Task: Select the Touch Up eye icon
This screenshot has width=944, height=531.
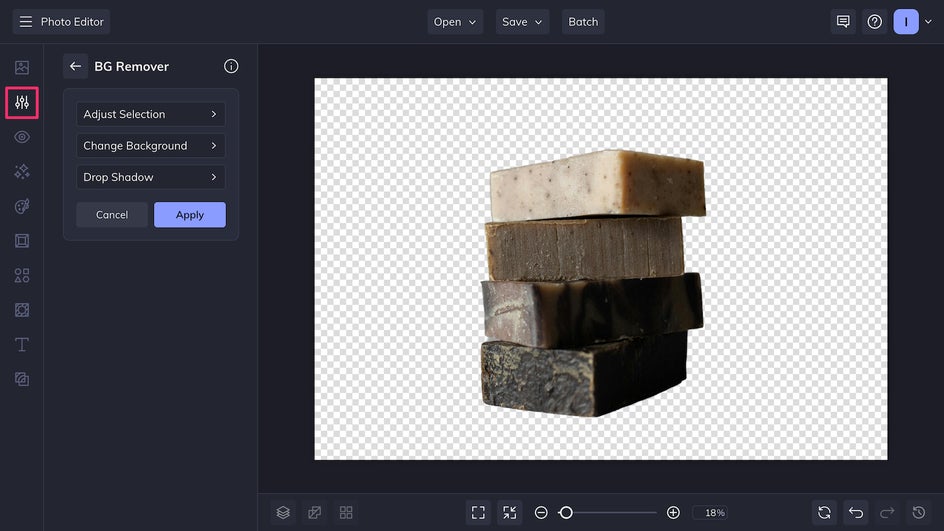Action: click(22, 137)
